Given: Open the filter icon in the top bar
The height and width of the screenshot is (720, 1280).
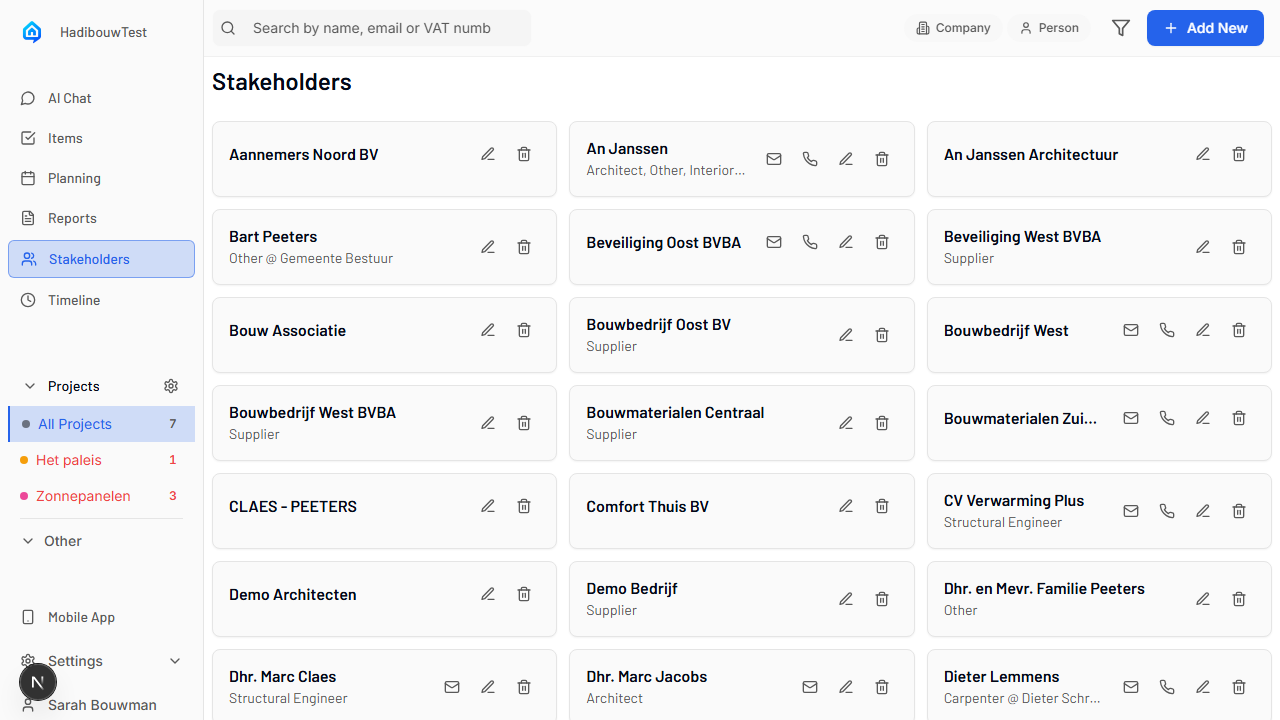Looking at the screenshot, I should pos(1120,28).
